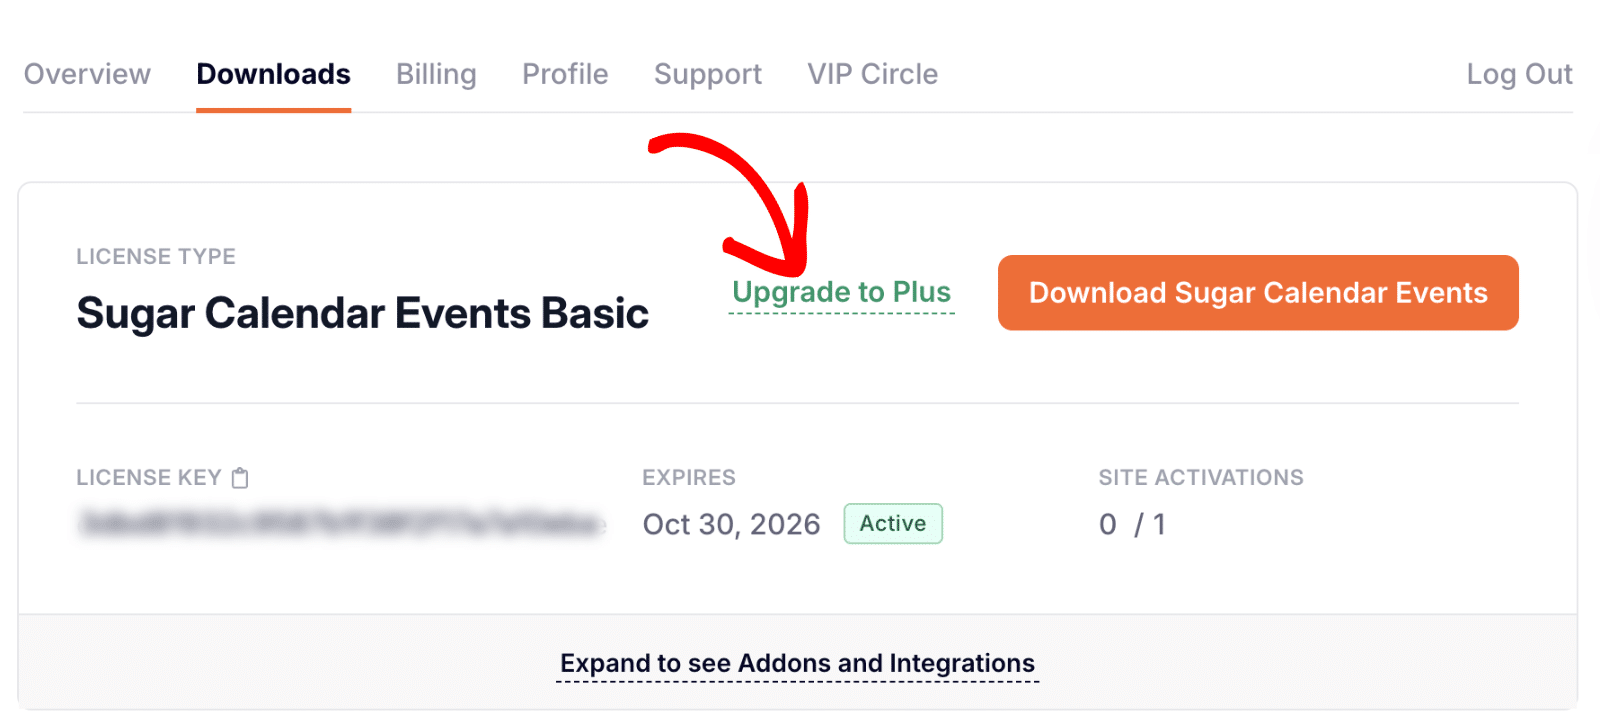Click the Upgrade to Plus link
1600x725 pixels.
[x=841, y=292]
